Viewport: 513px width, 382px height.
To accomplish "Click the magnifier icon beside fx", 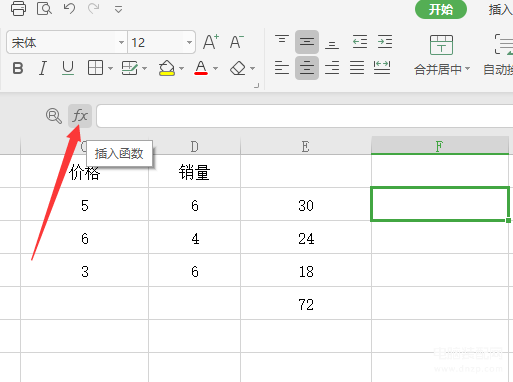I will (54, 116).
